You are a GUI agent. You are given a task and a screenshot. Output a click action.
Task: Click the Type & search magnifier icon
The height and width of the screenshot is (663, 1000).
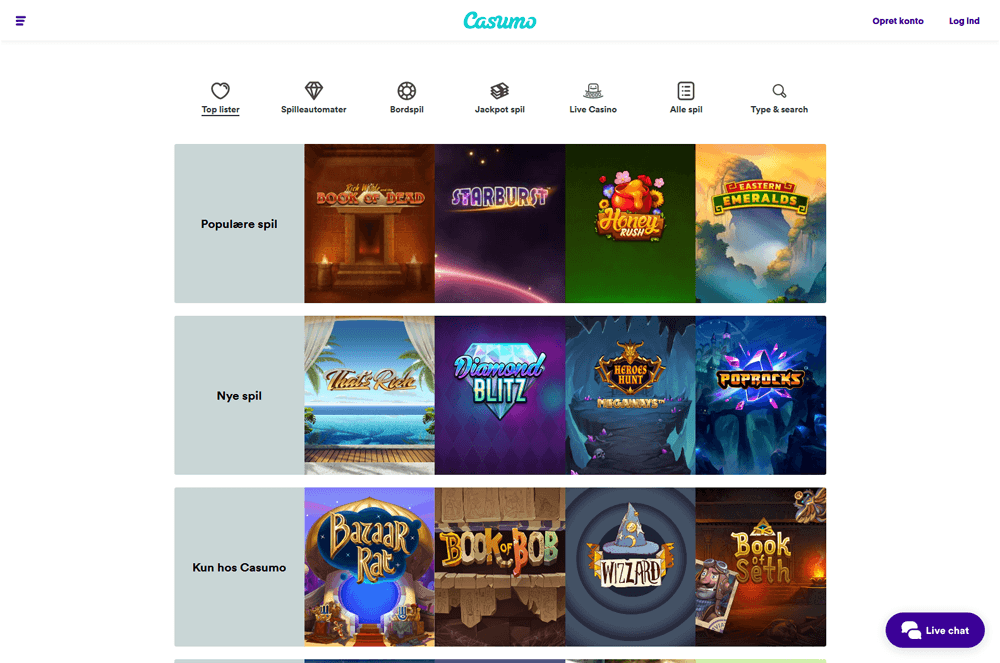(779, 91)
